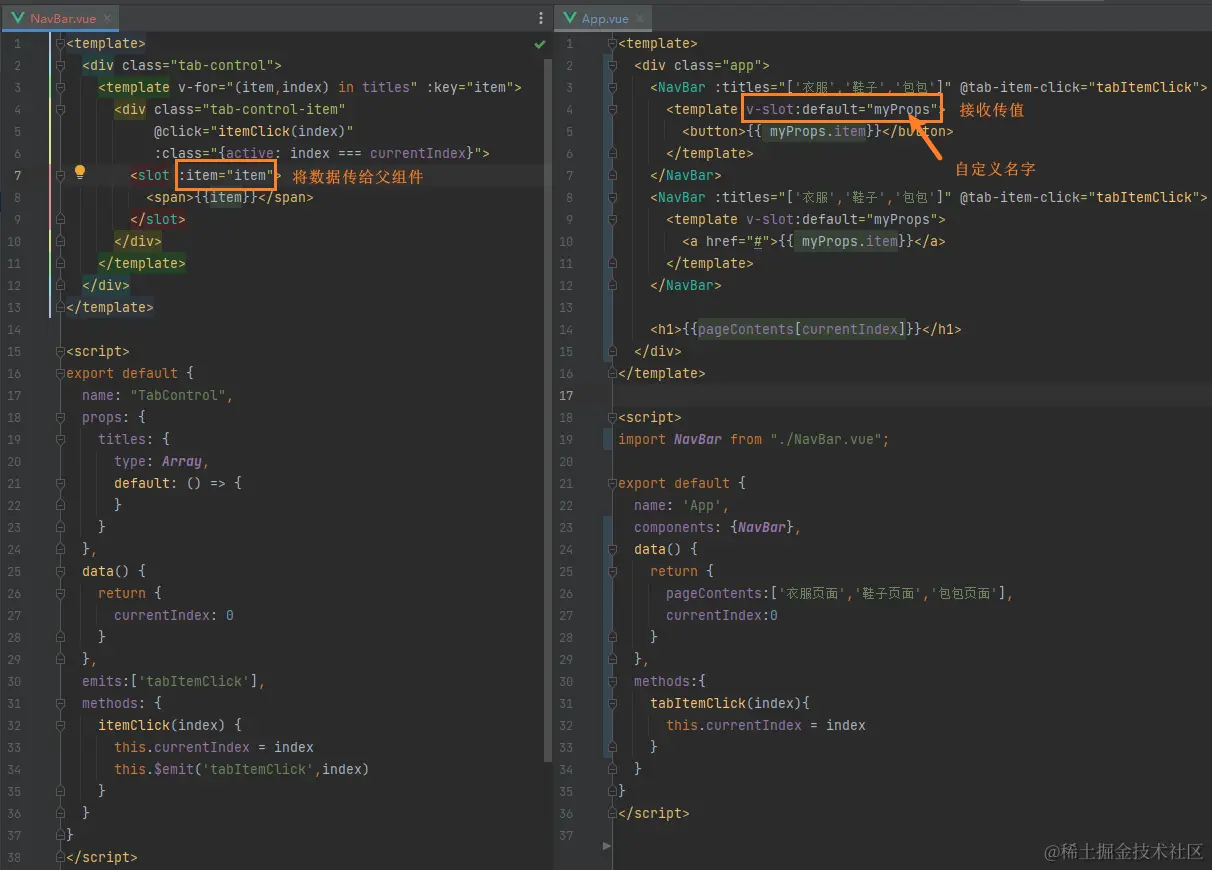
Task: Place cursor on :item="item" slot attribute
Action: (225, 176)
